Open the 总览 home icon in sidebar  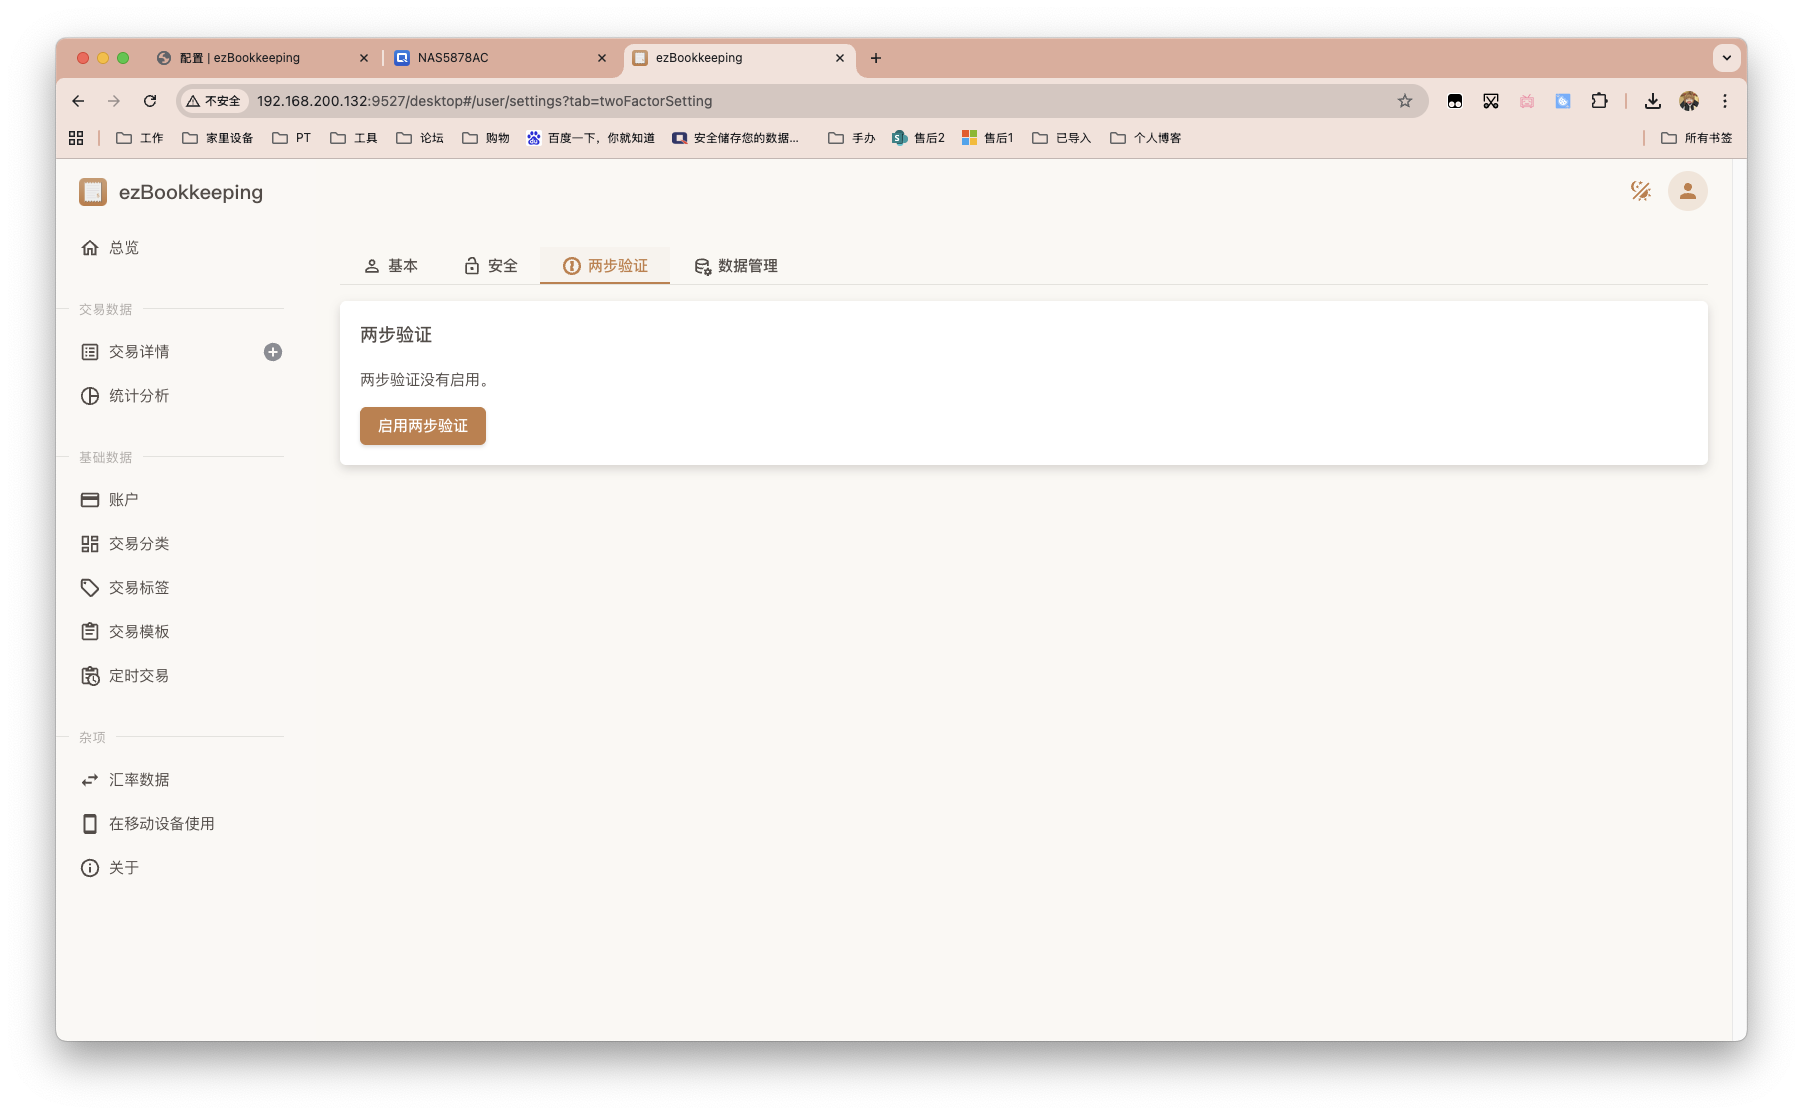pos(89,247)
